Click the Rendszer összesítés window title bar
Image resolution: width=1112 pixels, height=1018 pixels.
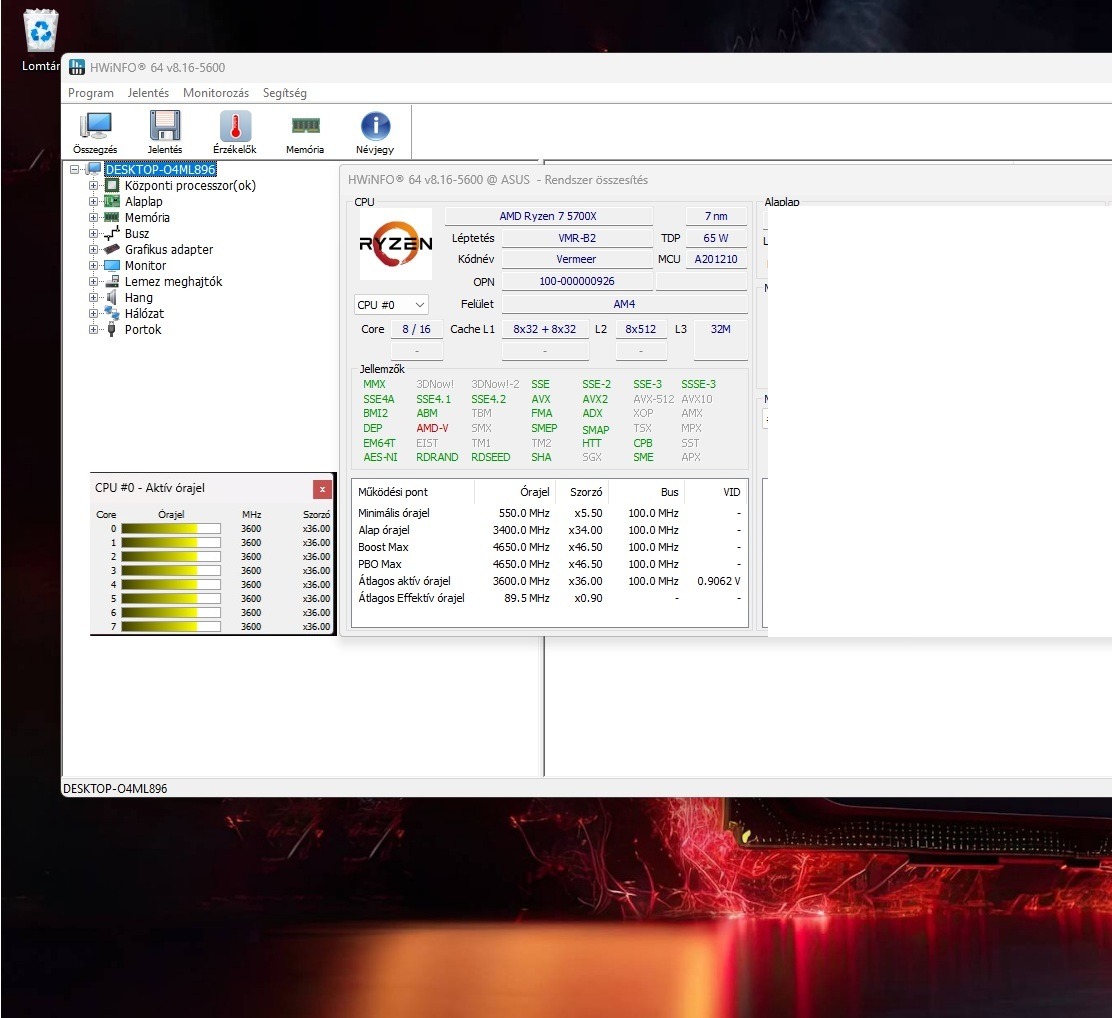point(725,180)
